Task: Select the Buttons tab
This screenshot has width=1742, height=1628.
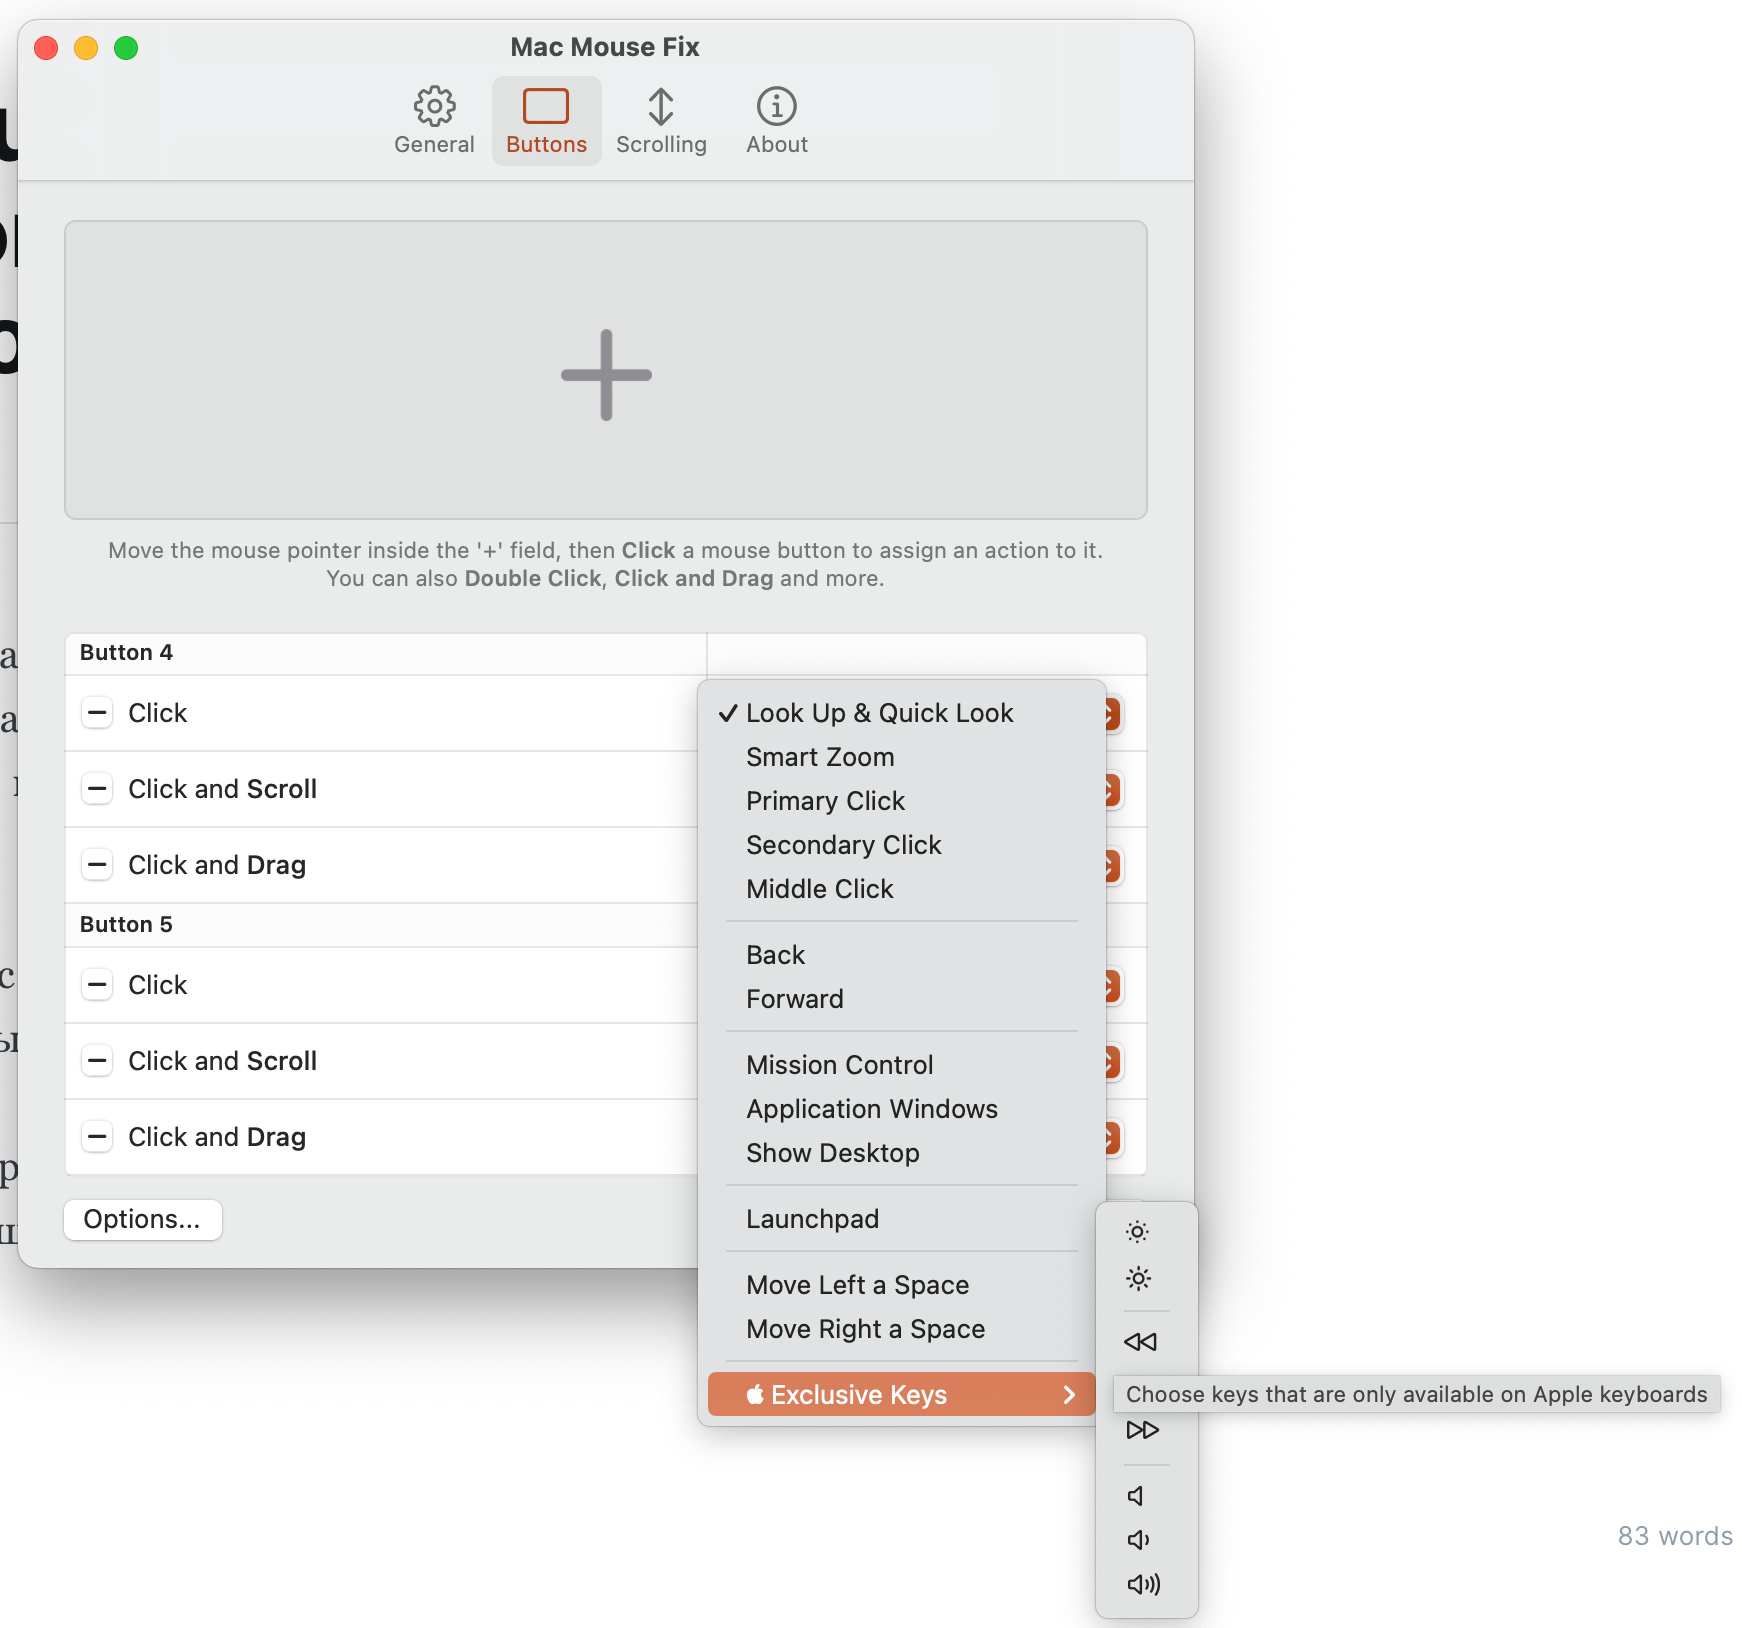Action: coord(546,121)
